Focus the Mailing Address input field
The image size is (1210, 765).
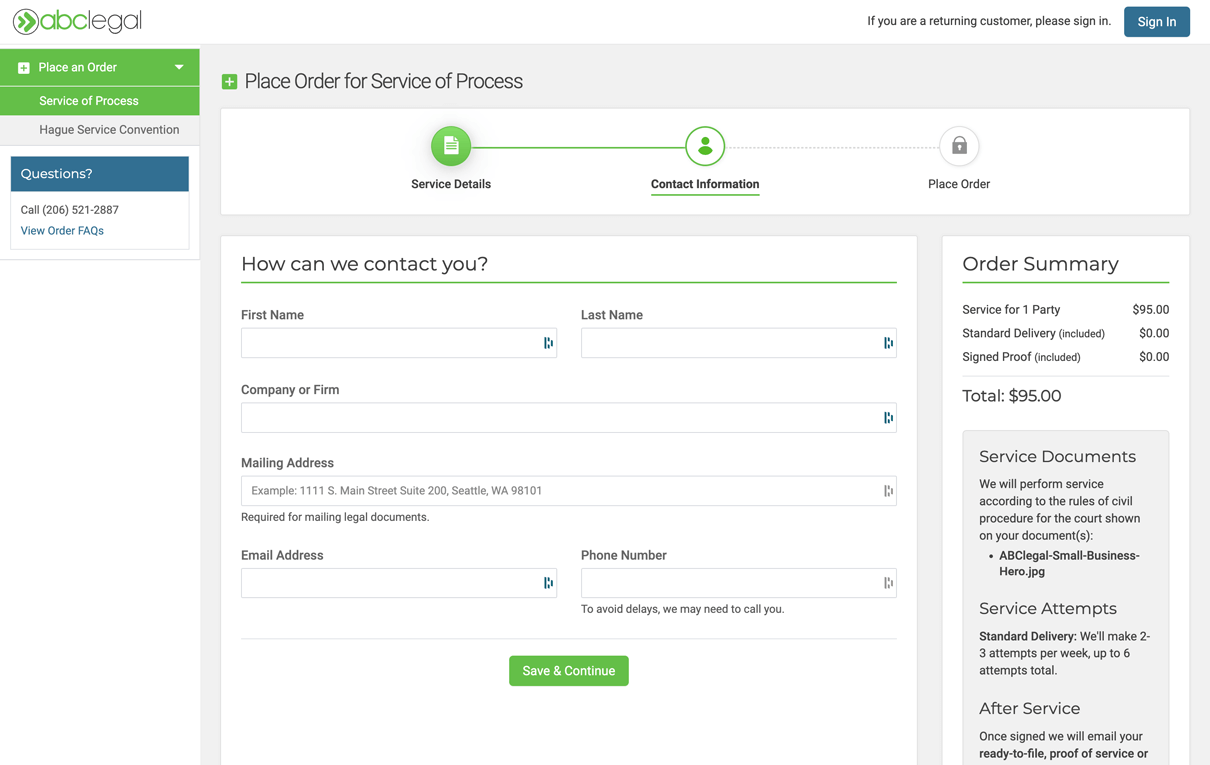(x=560, y=491)
